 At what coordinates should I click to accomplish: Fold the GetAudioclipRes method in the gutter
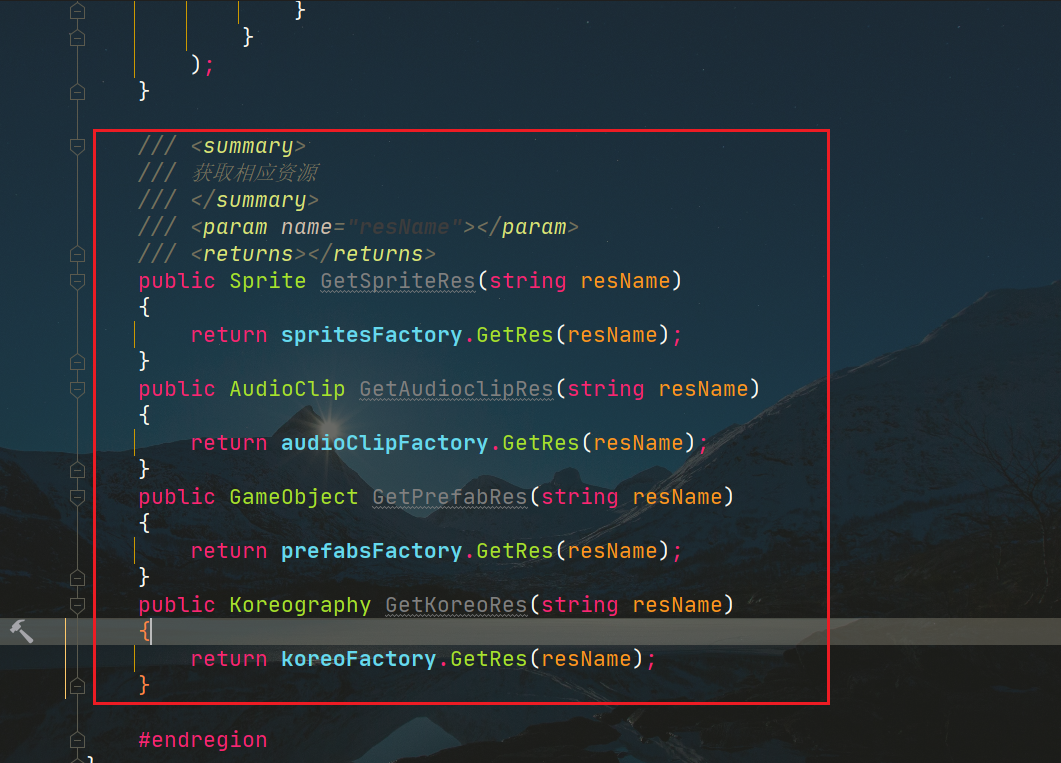[77, 389]
